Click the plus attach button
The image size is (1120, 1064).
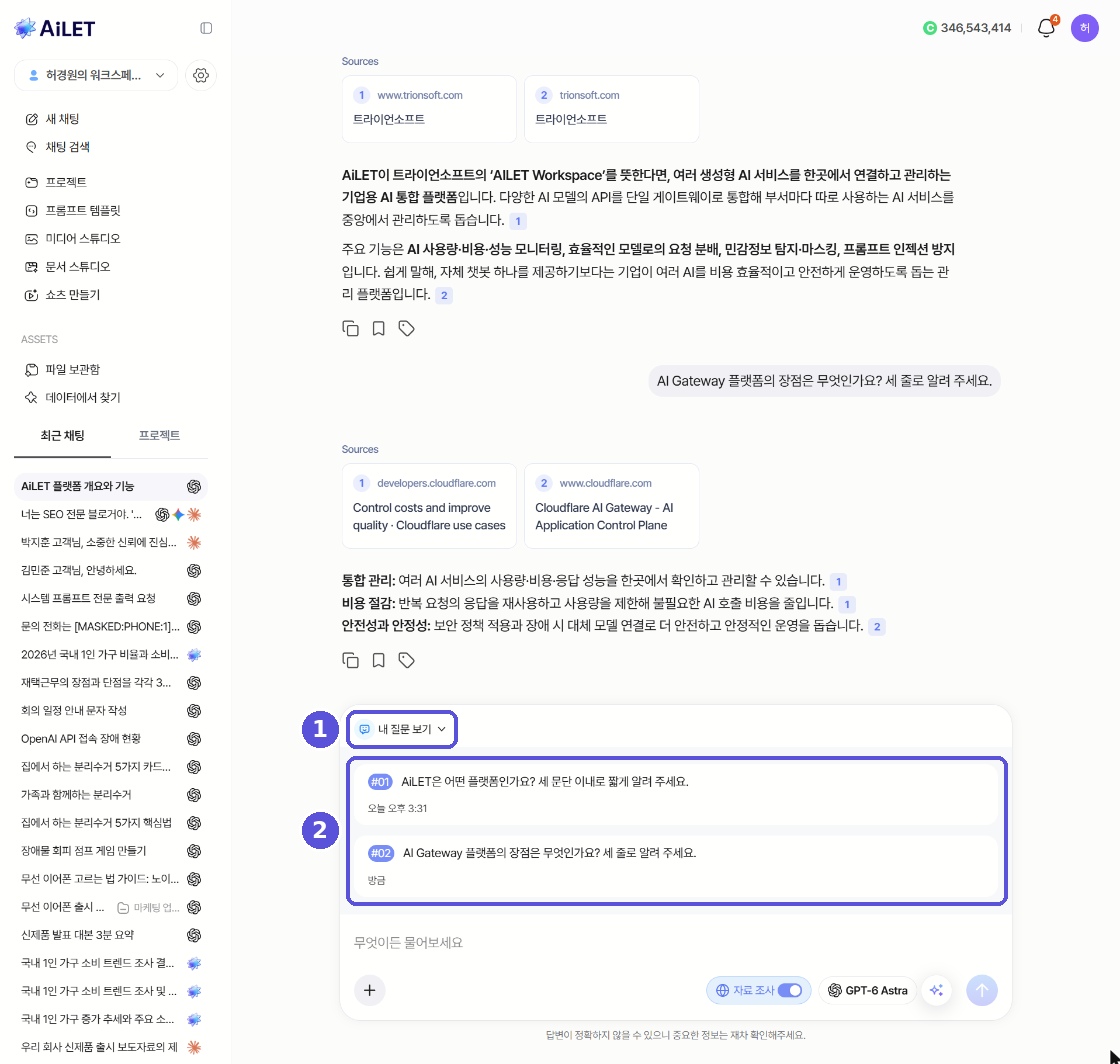369,990
